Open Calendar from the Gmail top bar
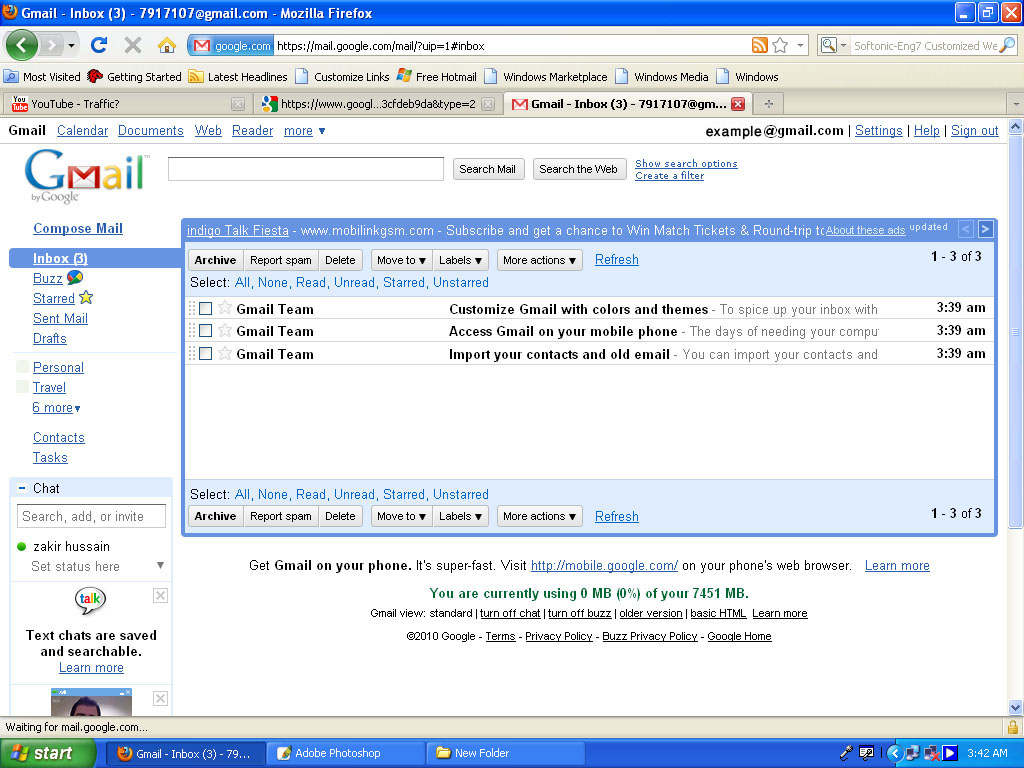Viewport: 1024px width, 768px height. tap(82, 131)
